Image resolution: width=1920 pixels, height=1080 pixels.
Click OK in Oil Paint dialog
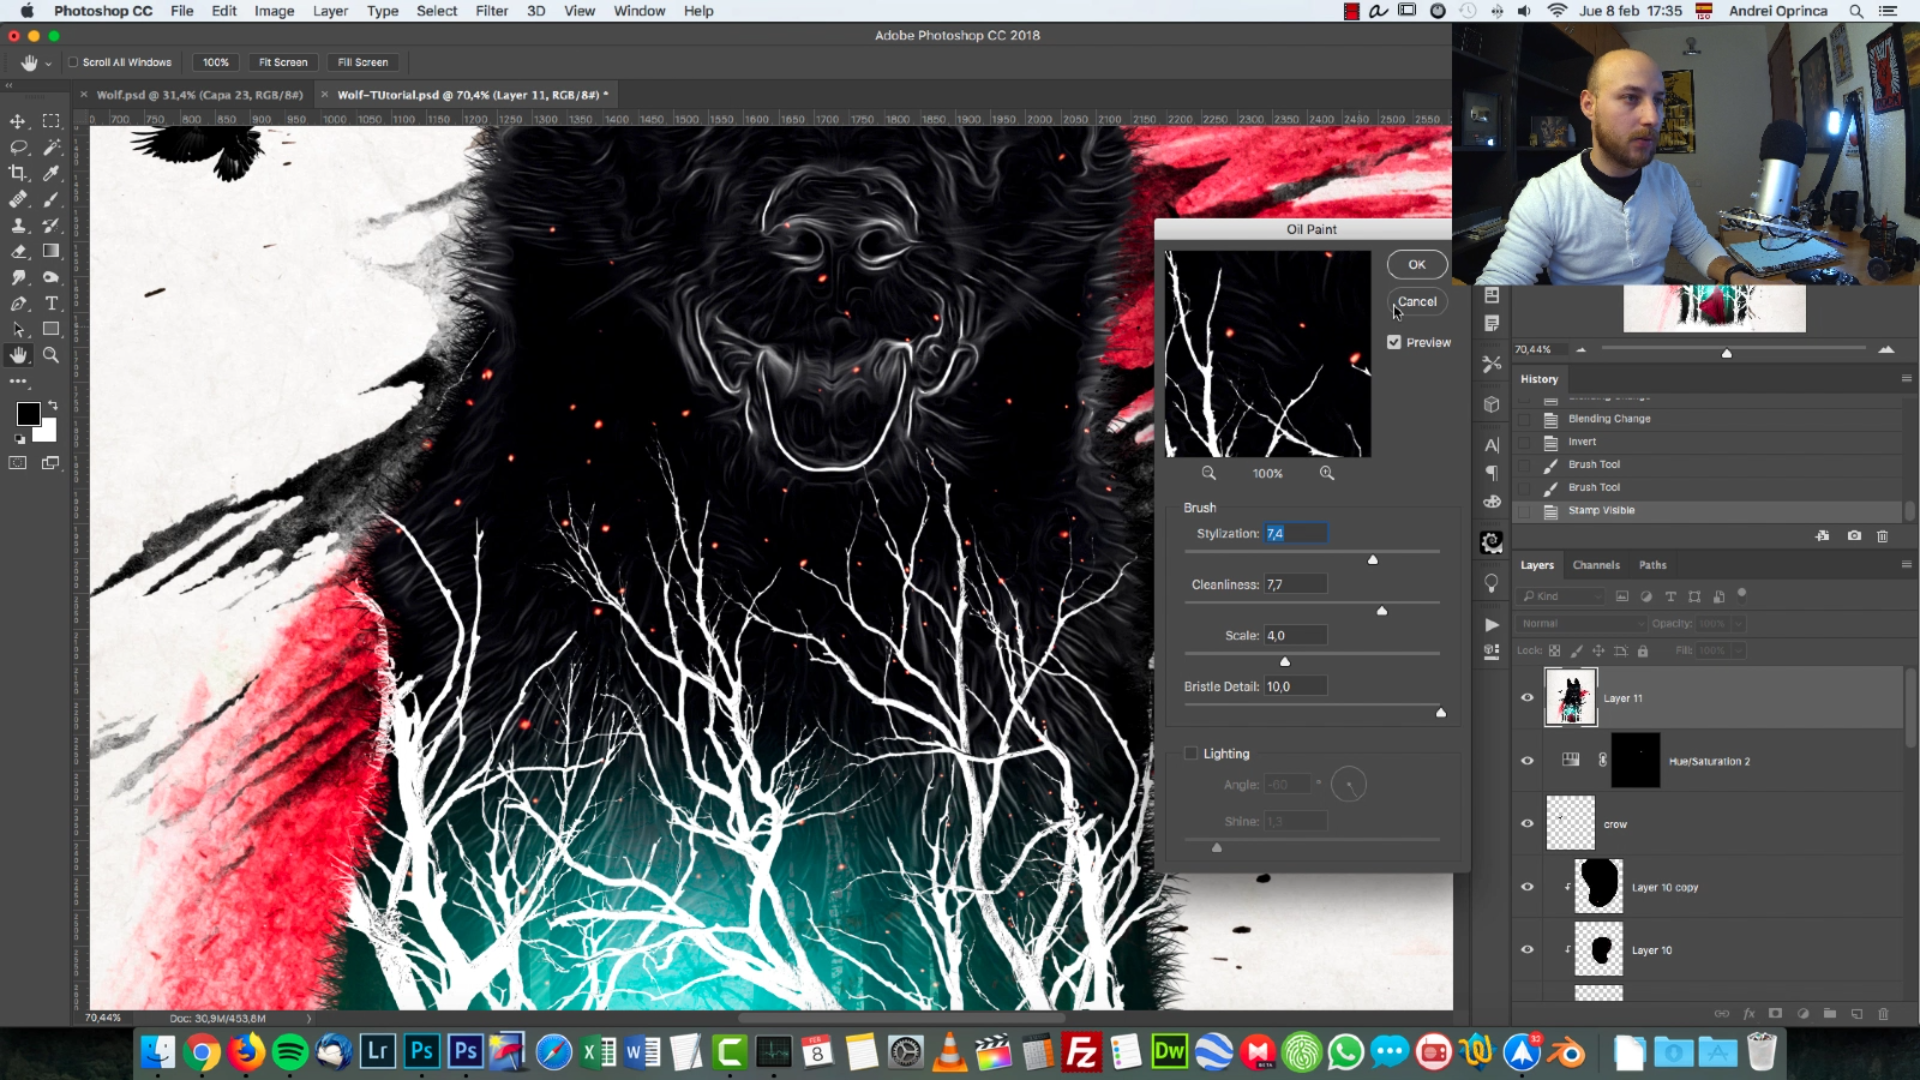point(1417,264)
